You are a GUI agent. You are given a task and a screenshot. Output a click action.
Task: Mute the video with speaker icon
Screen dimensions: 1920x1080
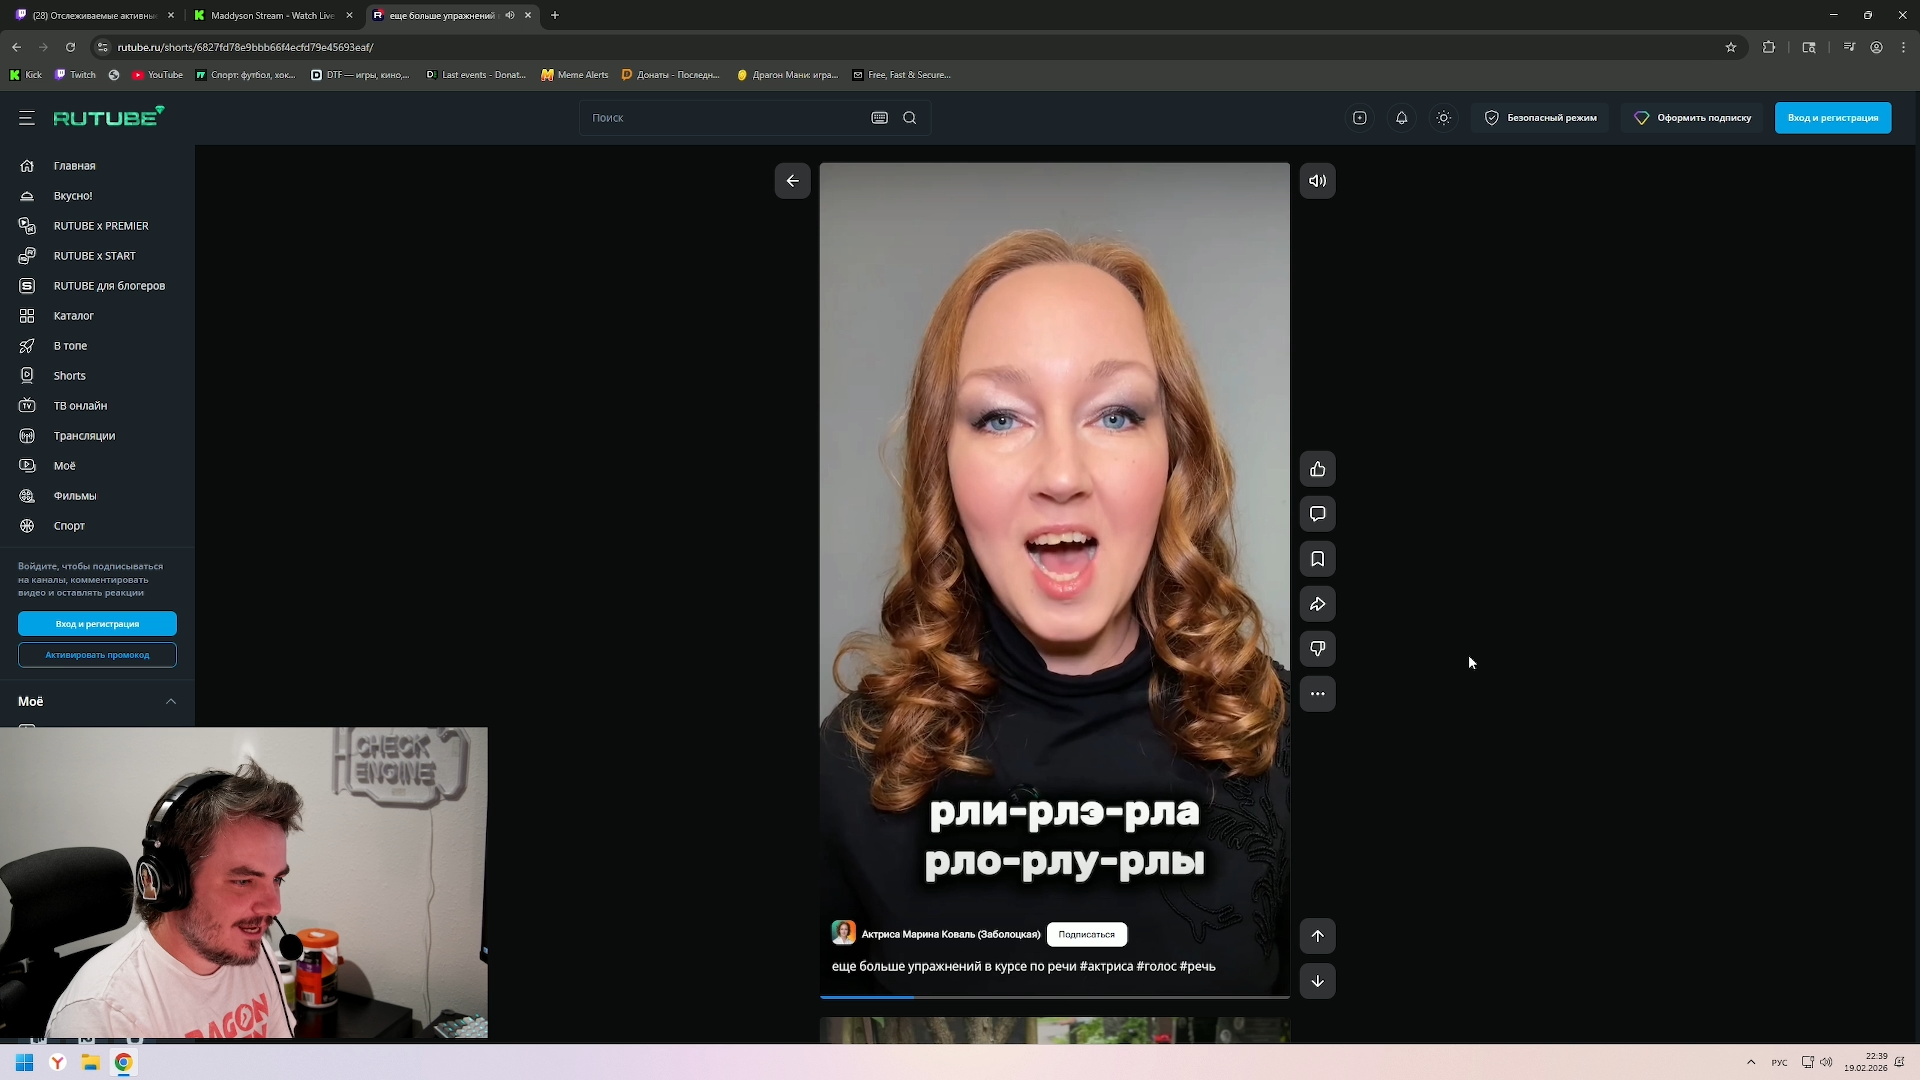coord(1317,181)
